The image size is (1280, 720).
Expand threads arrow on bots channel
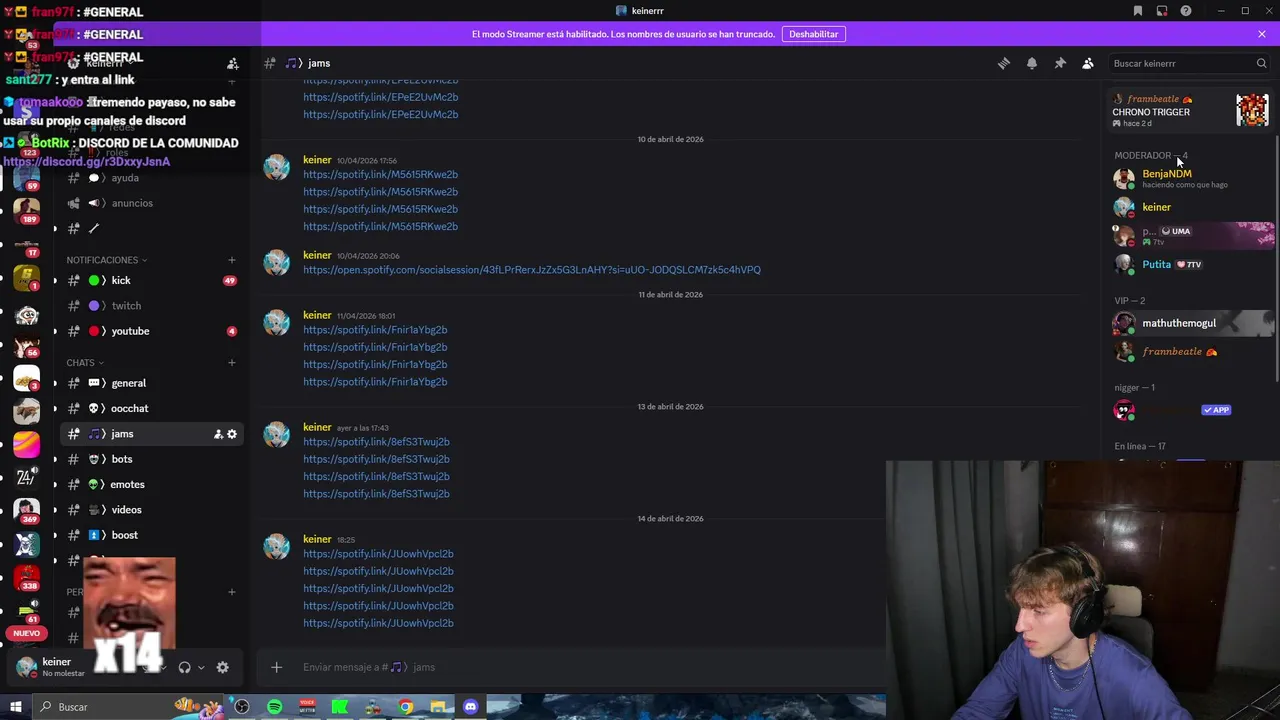click(55, 459)
